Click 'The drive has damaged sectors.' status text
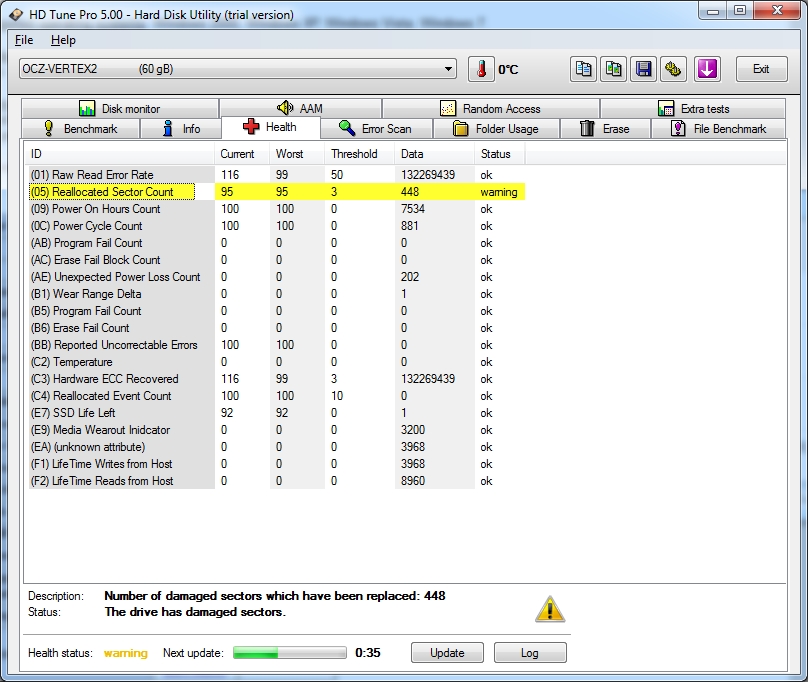 (195, 612)
